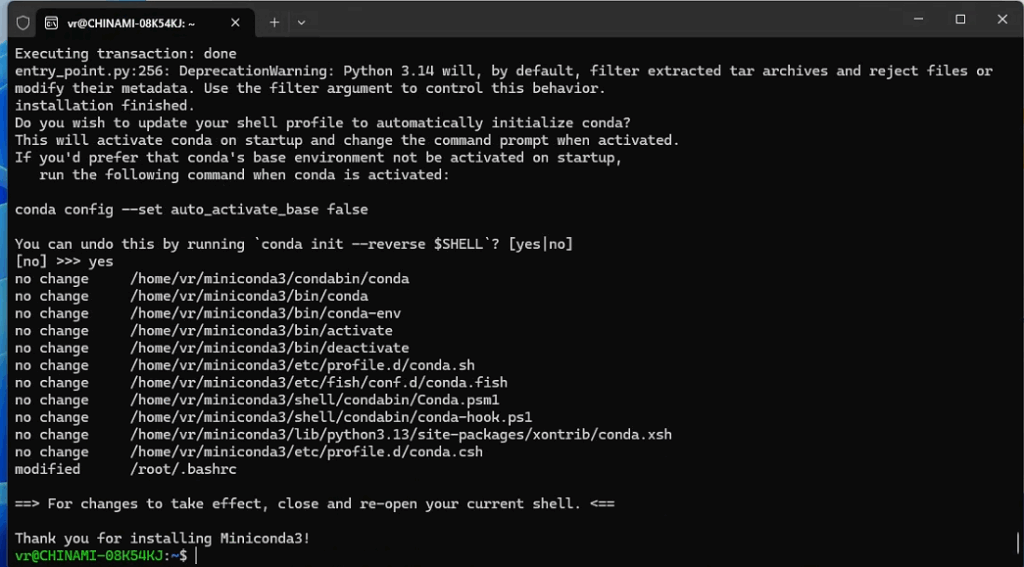Click the 'Thank you for installing Miniconda3!' text
Image resolution: width=1024 pixels, height=567 pixels.
[162, 538]
